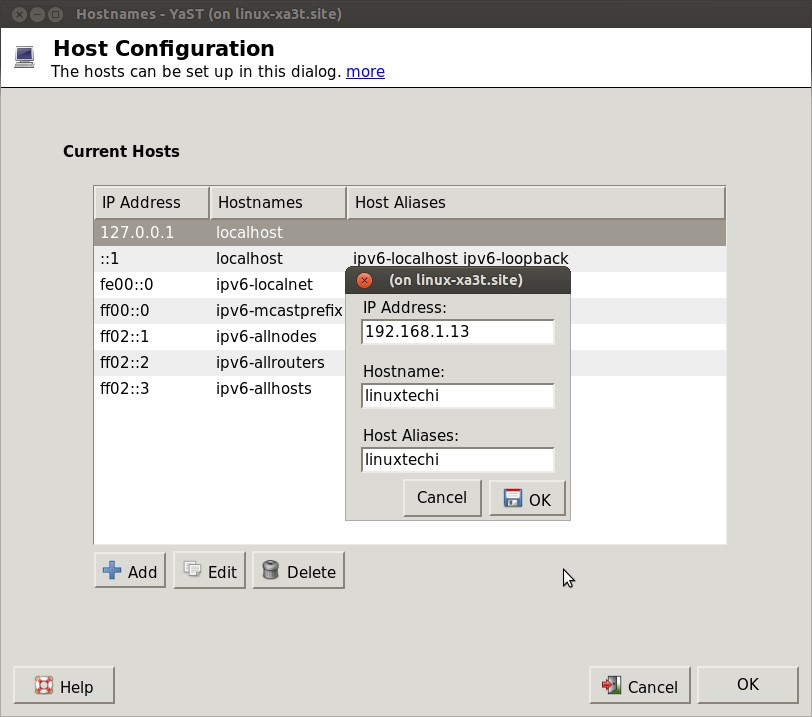Sort by Hostnames column header
This screenshot has width=812, height=717.
click(278, 202)
